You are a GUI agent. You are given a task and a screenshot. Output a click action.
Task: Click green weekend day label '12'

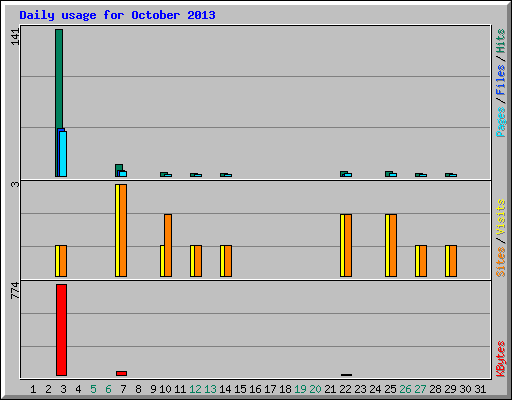click(x=195, y=389)
